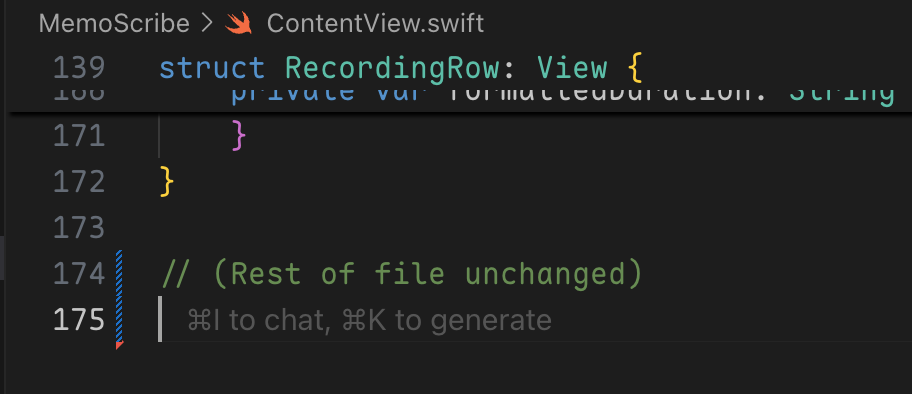912x394 pixels.
Task: Select line number 171 in gutter
Action: click(x=79, y=136)
